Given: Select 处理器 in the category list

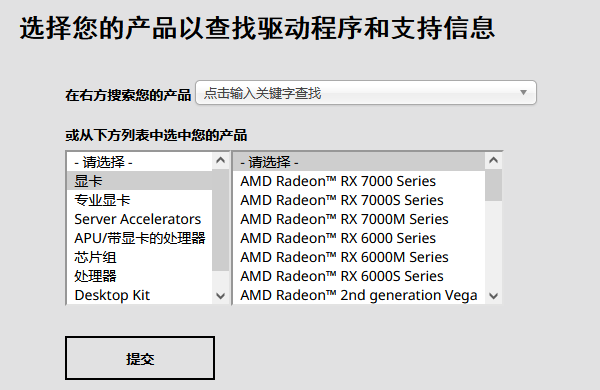Looking at the screenshot, I should point(139,276).
